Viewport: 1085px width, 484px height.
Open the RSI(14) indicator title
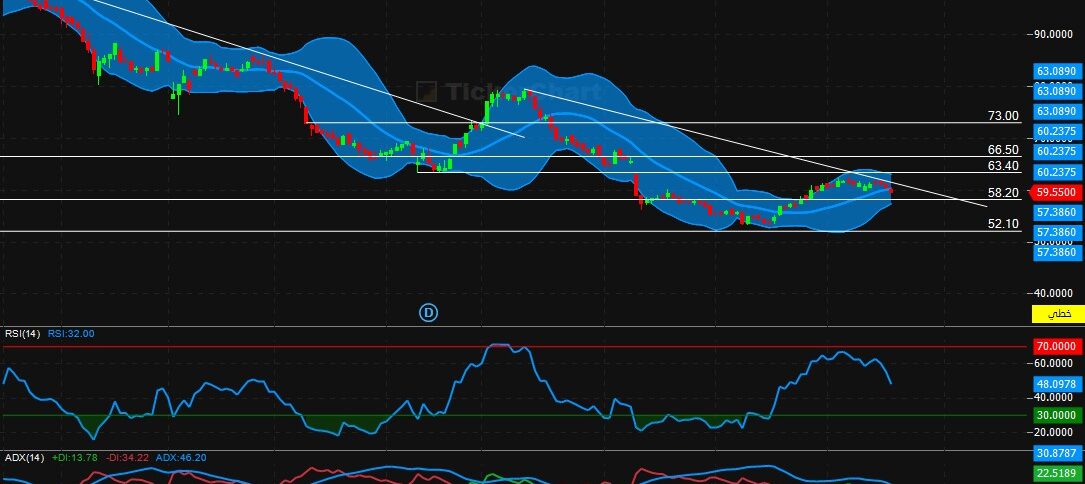point(22,334)
